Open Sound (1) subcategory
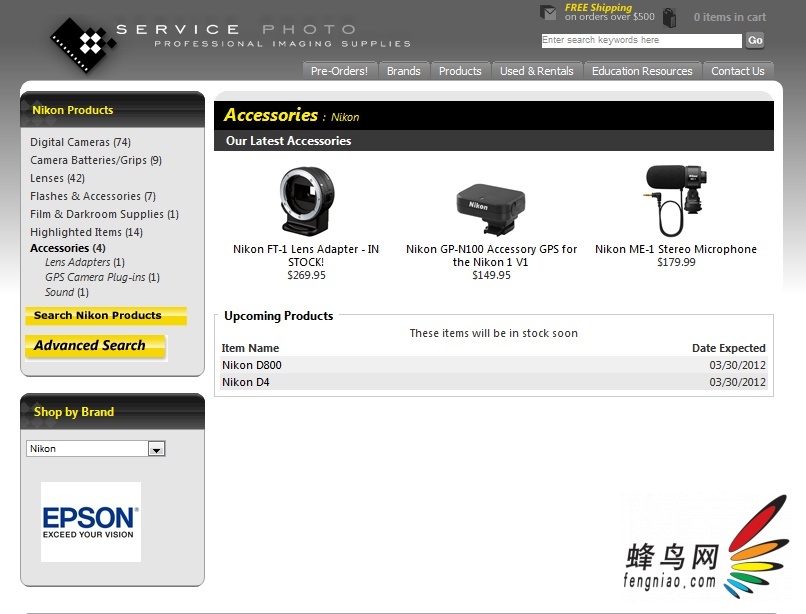806x614 pixels. pyautogui.click(x=67, y=292)
